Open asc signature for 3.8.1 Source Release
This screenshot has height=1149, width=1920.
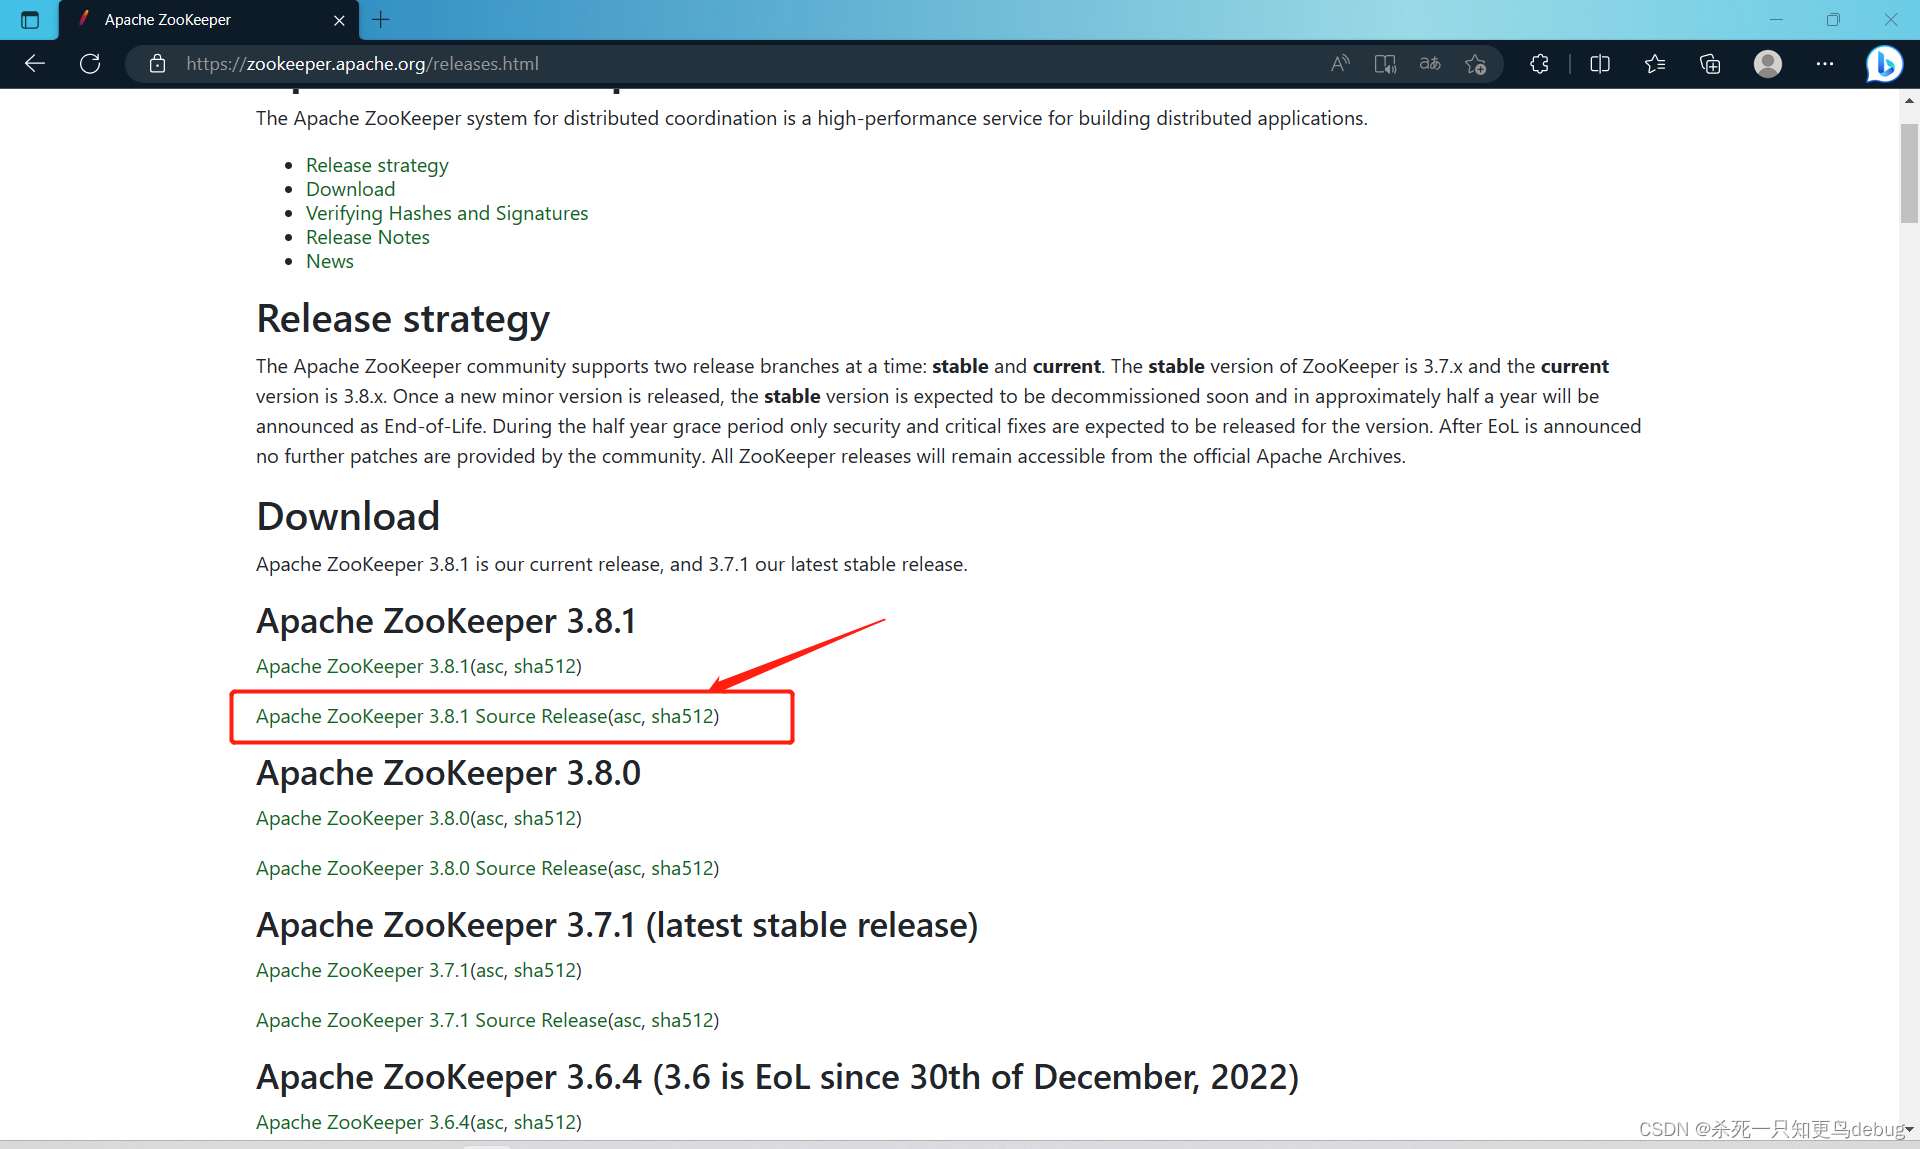[627, 716]
